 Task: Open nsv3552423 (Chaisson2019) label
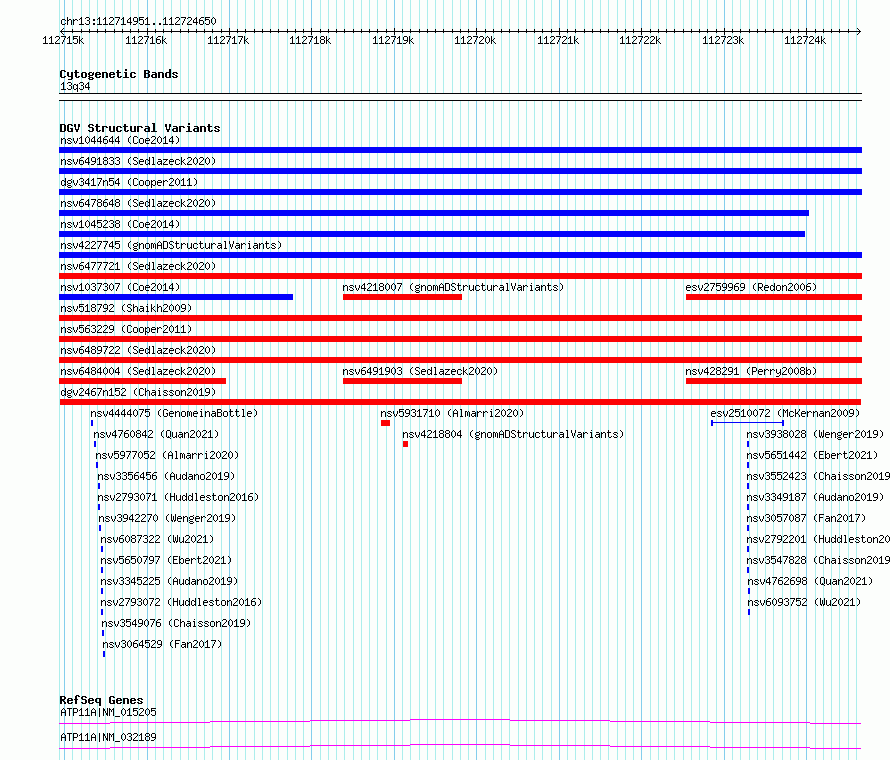coord(818,476)
